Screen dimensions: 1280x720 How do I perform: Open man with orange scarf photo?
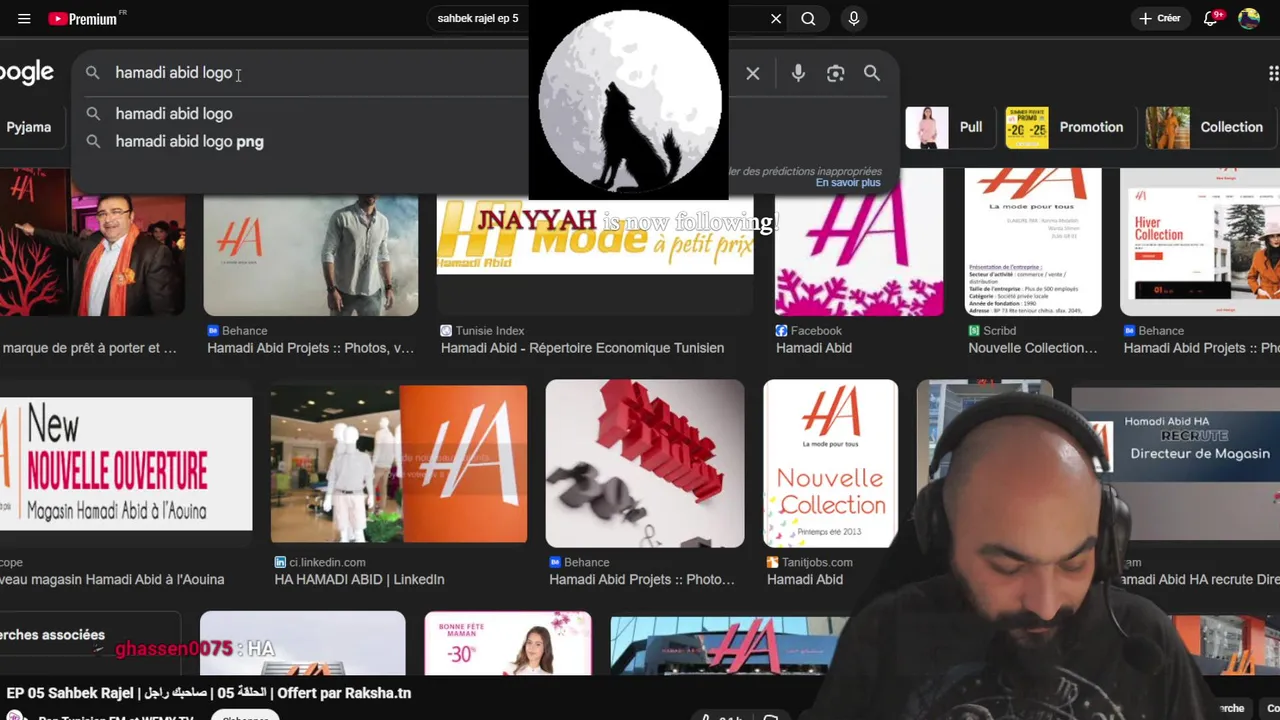pos(92,242)
